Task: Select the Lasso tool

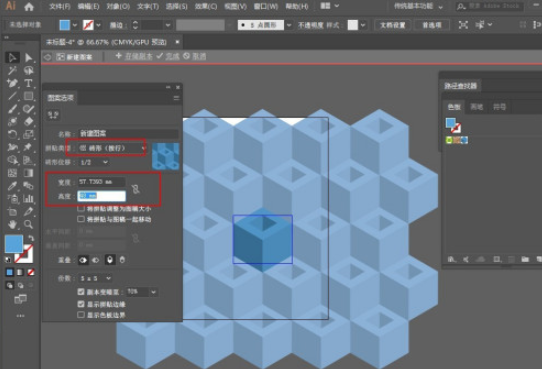Action: pyautogui.click(x=28, y=70)
